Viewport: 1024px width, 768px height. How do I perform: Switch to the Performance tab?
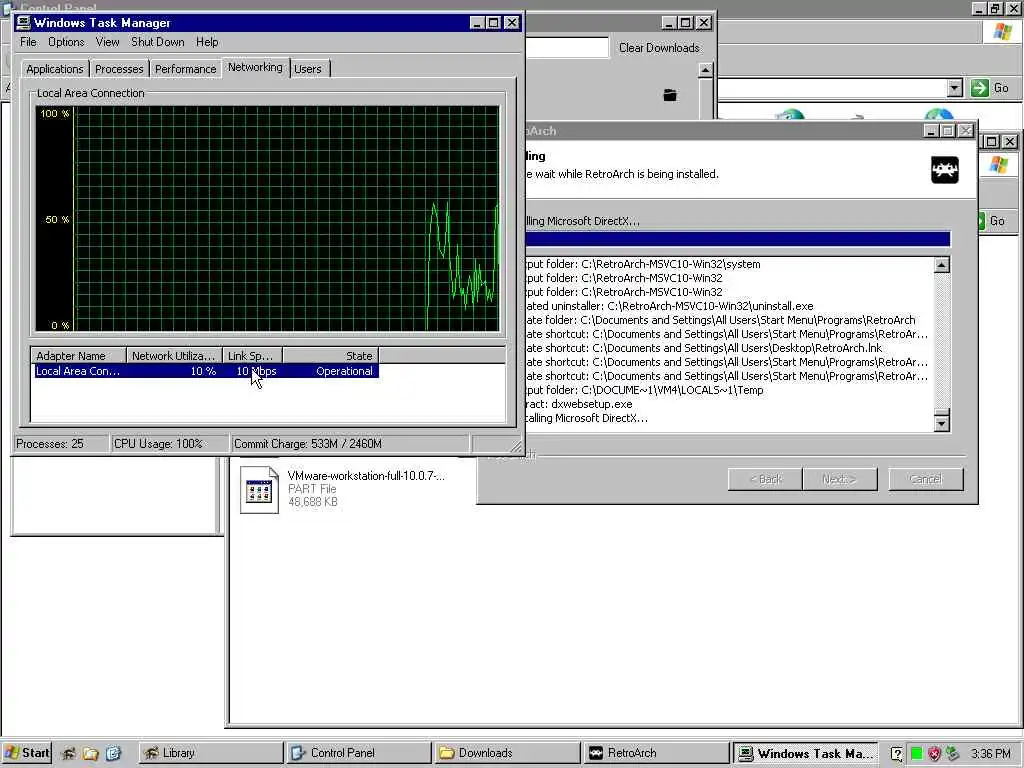click(185, 69)
